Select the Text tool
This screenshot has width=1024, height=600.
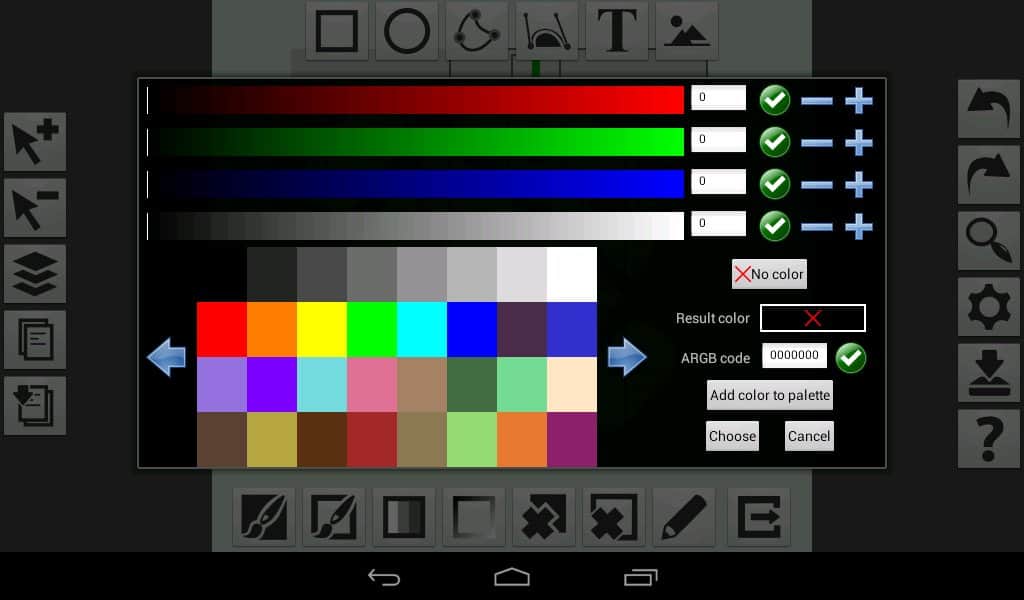616,31
